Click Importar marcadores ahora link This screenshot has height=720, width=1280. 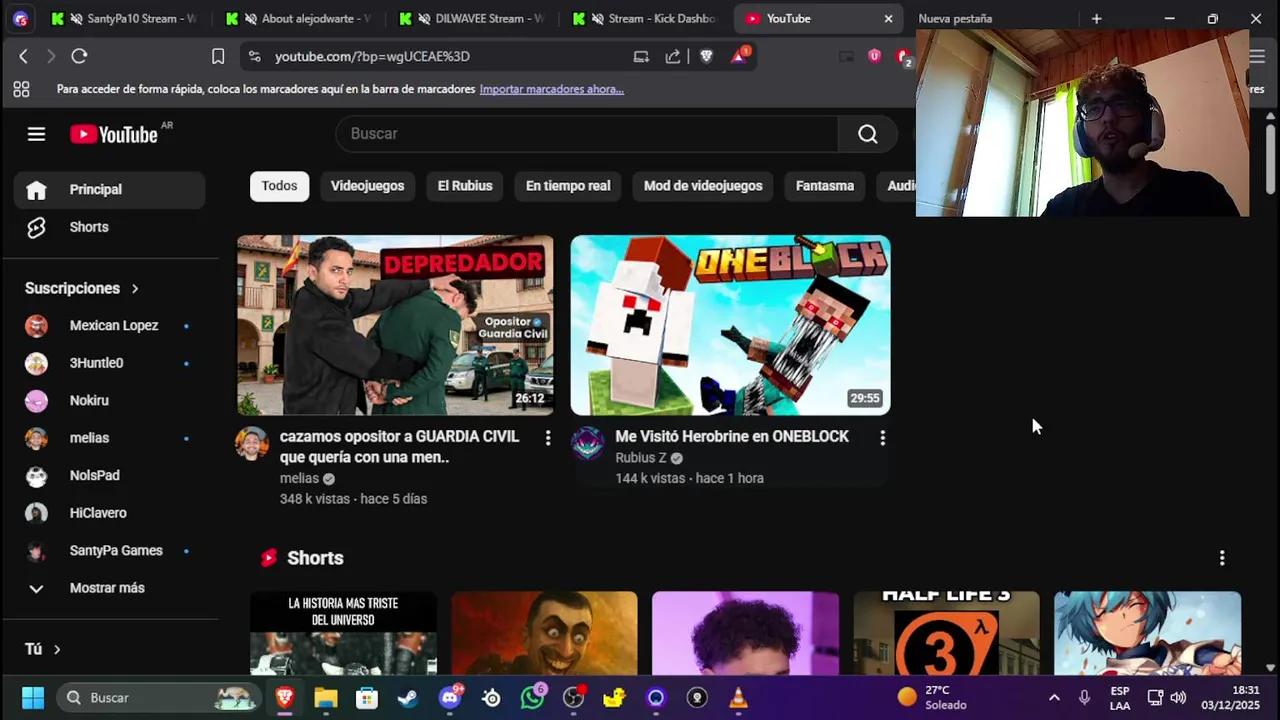(552, 89)
